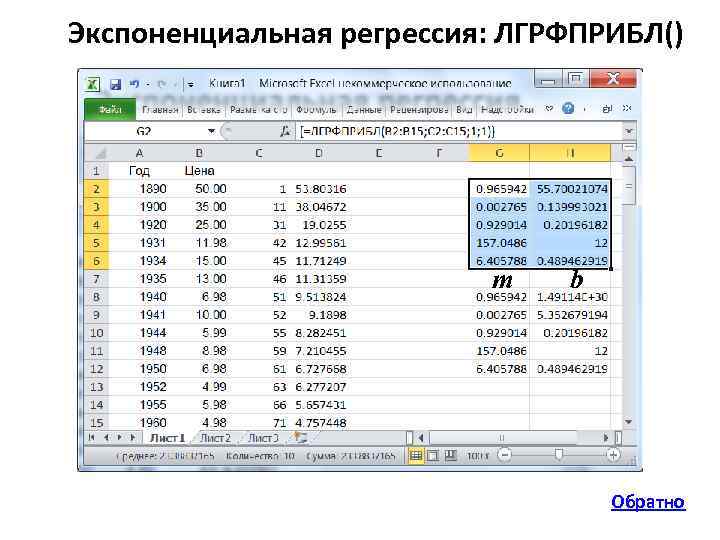Select column A header

pyautogui.click(x=140, y=153)
